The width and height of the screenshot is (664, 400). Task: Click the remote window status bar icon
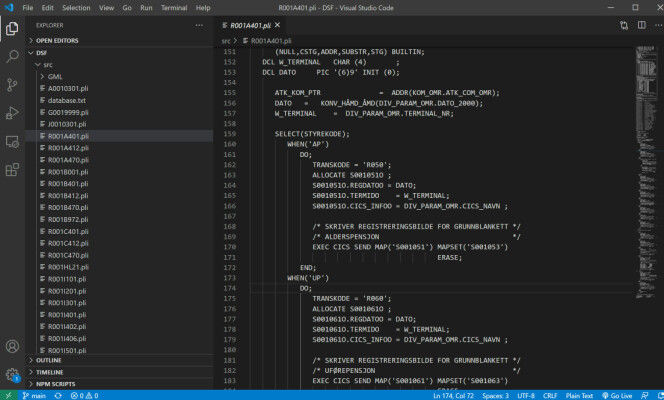[8, 395]
